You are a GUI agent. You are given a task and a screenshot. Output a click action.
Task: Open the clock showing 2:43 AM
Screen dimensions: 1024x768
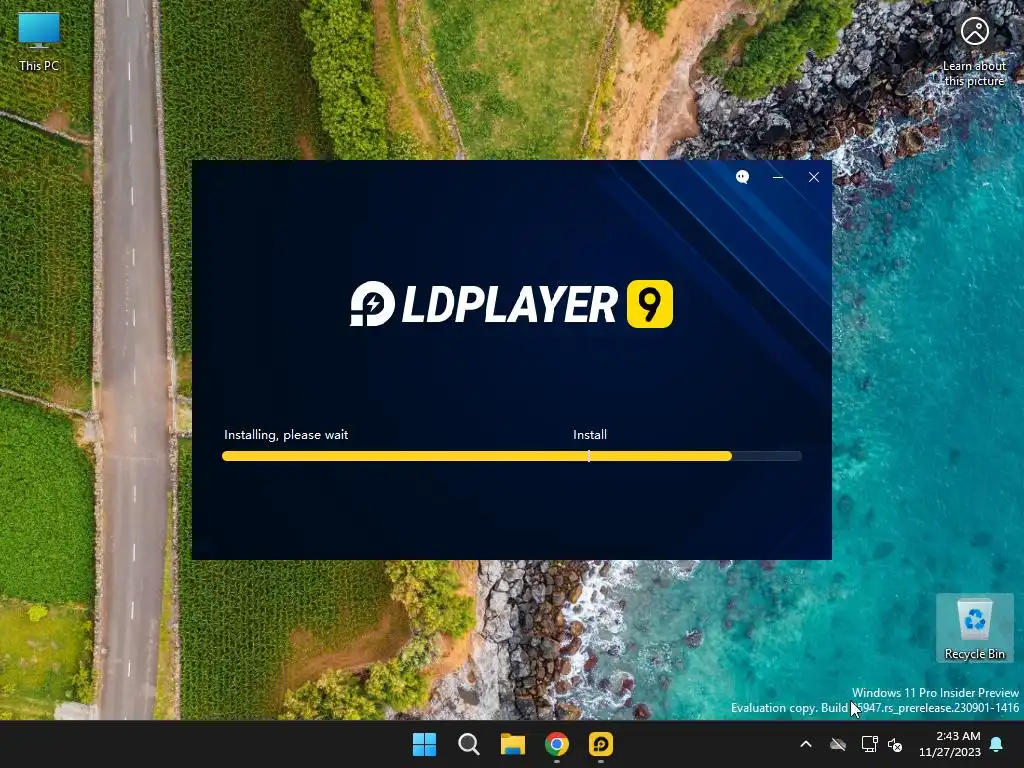pos(950,744)
